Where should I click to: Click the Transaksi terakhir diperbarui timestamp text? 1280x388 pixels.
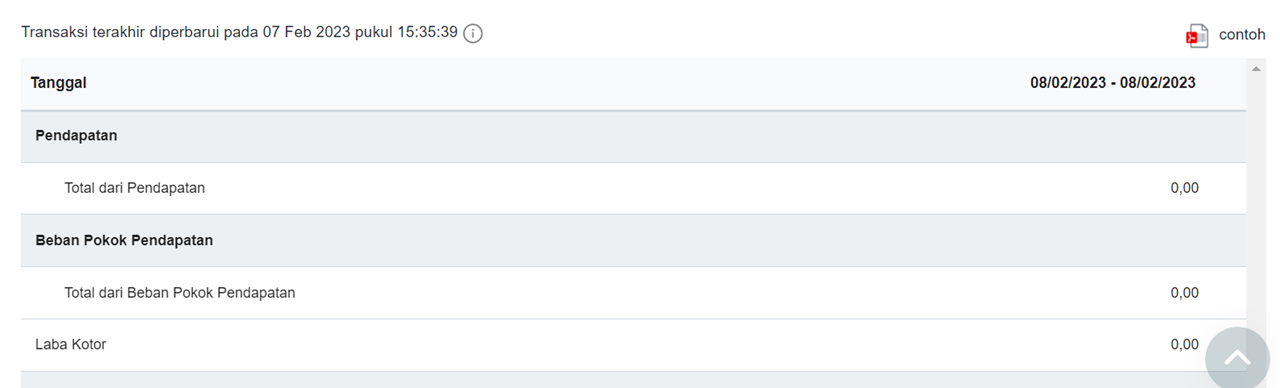(x=239, y=32)
